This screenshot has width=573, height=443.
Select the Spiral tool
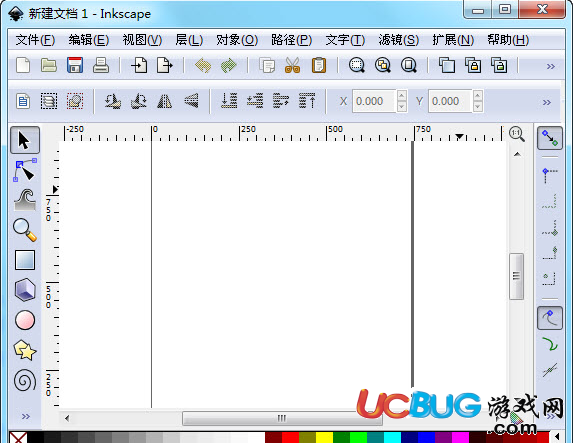[25, 380]
